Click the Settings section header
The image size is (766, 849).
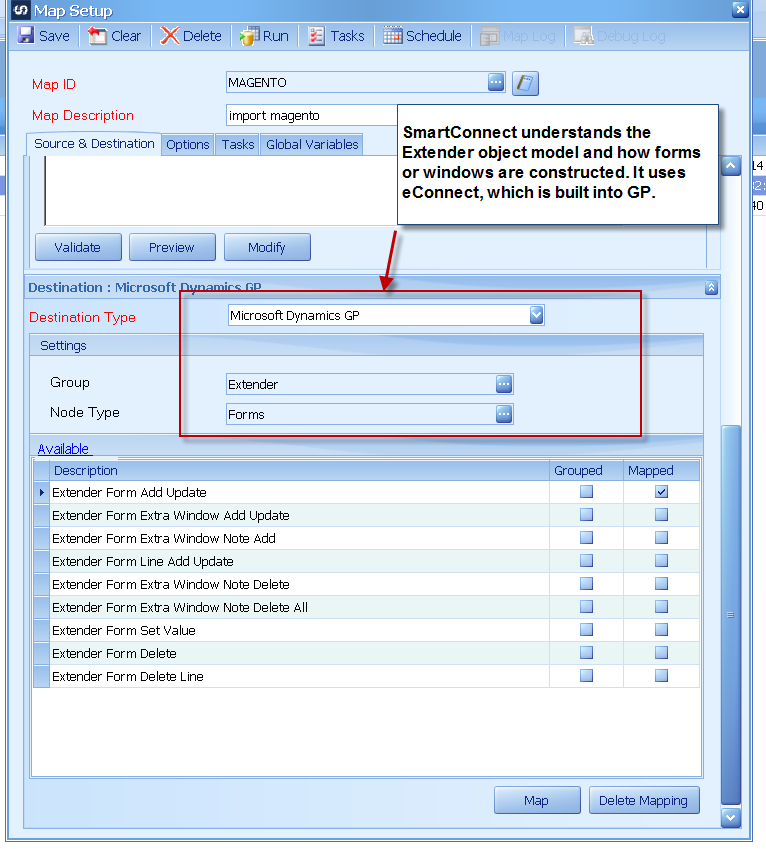coord(366,345)
